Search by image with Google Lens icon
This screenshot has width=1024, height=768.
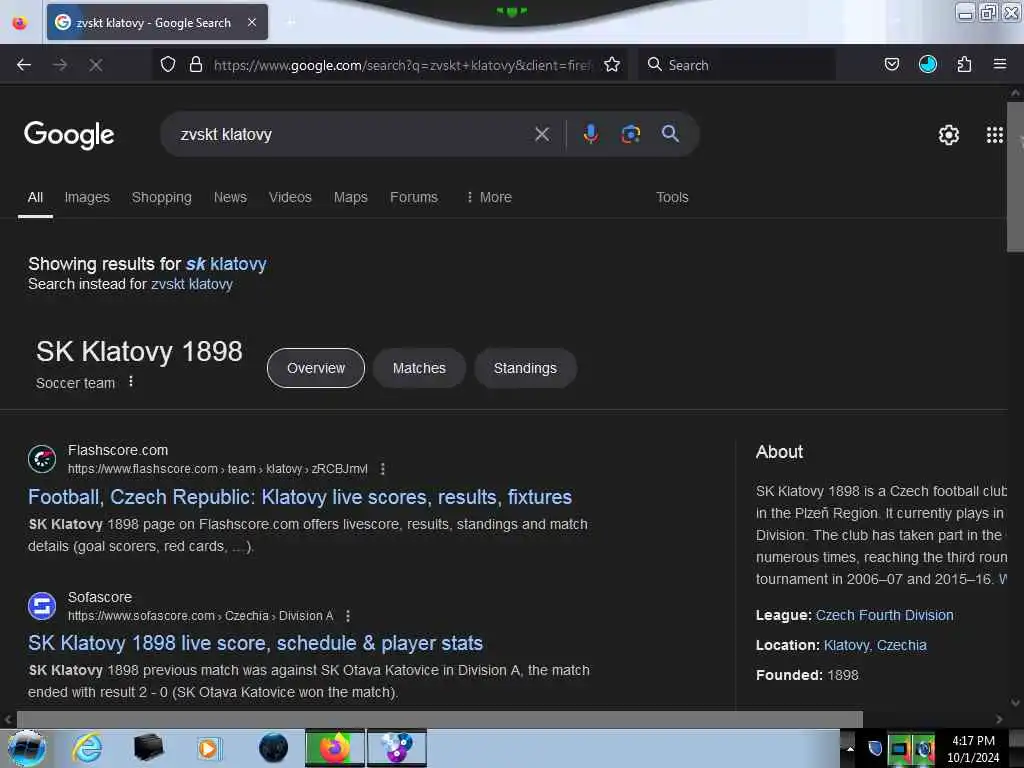[630, 134]
